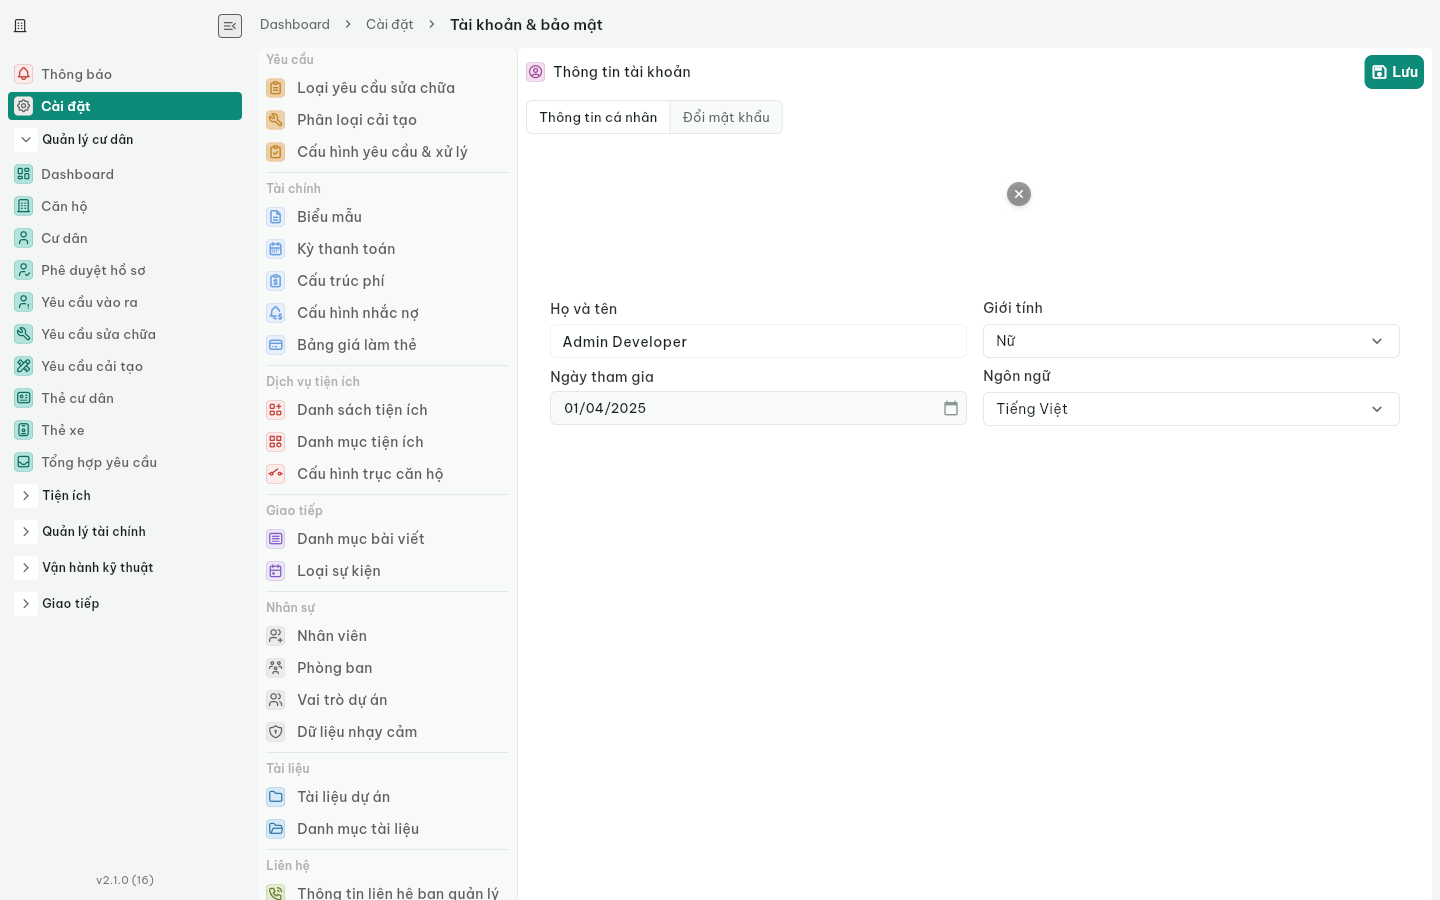1440x900 pixels.
Task: Remove avatar with the round X button
Action: [x=1019, y=194]
